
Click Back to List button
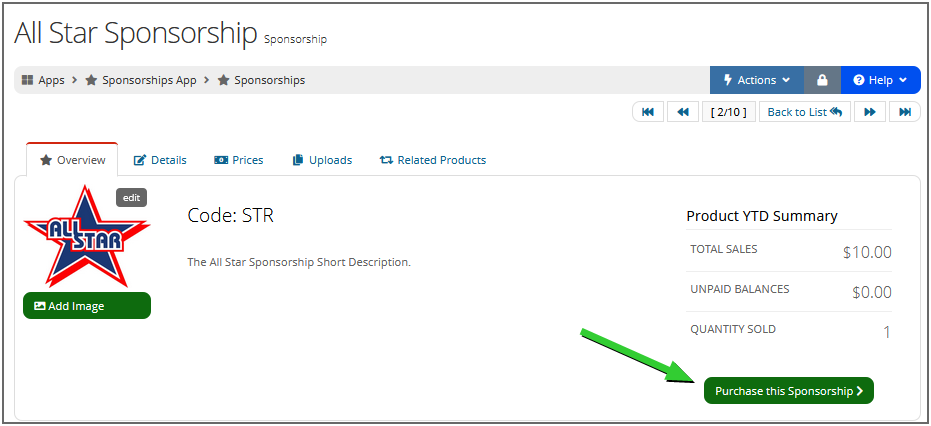tap(805, 112)
